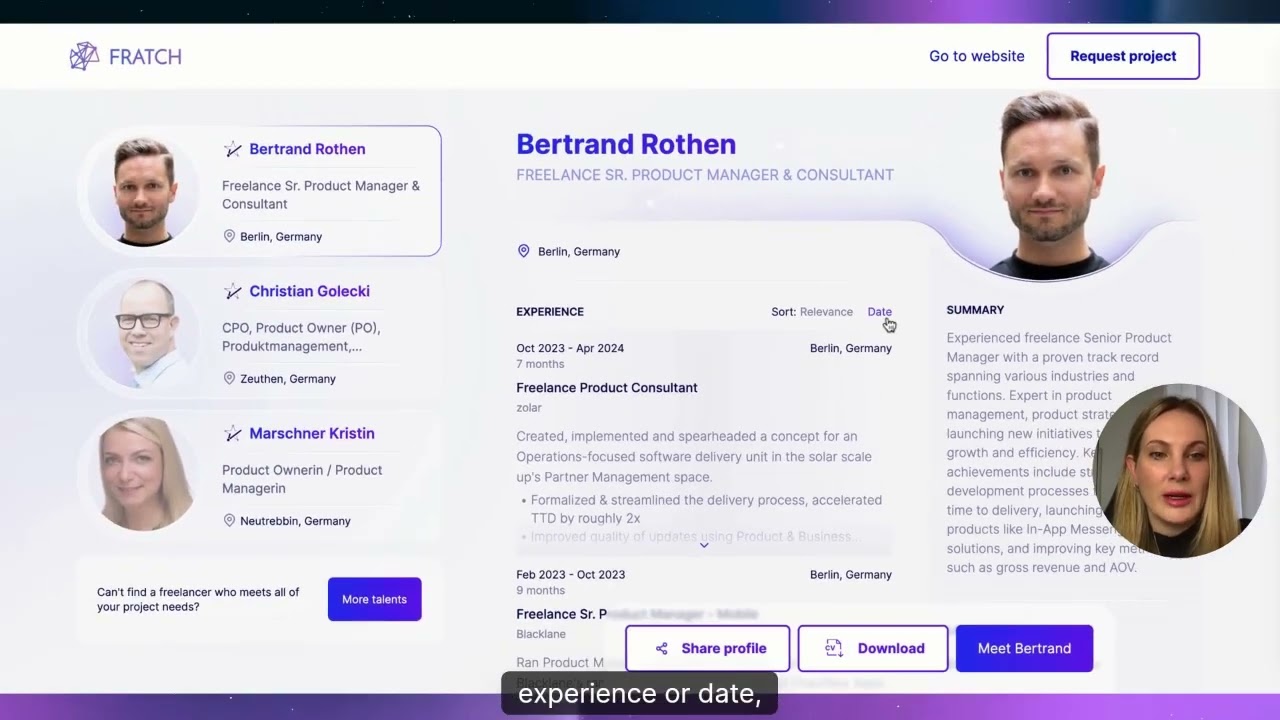This screenshot has height=720, width=1280.
Task: Click the '9 months' duration text
Action: tap(540, 591)
